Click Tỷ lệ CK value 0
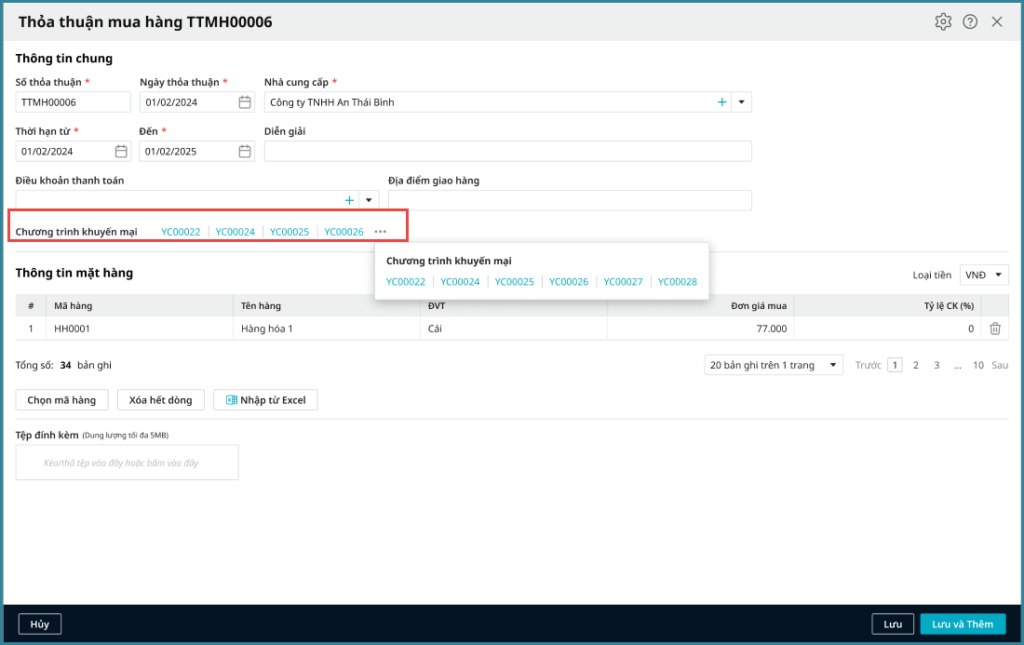 click(x=887, y=328)
